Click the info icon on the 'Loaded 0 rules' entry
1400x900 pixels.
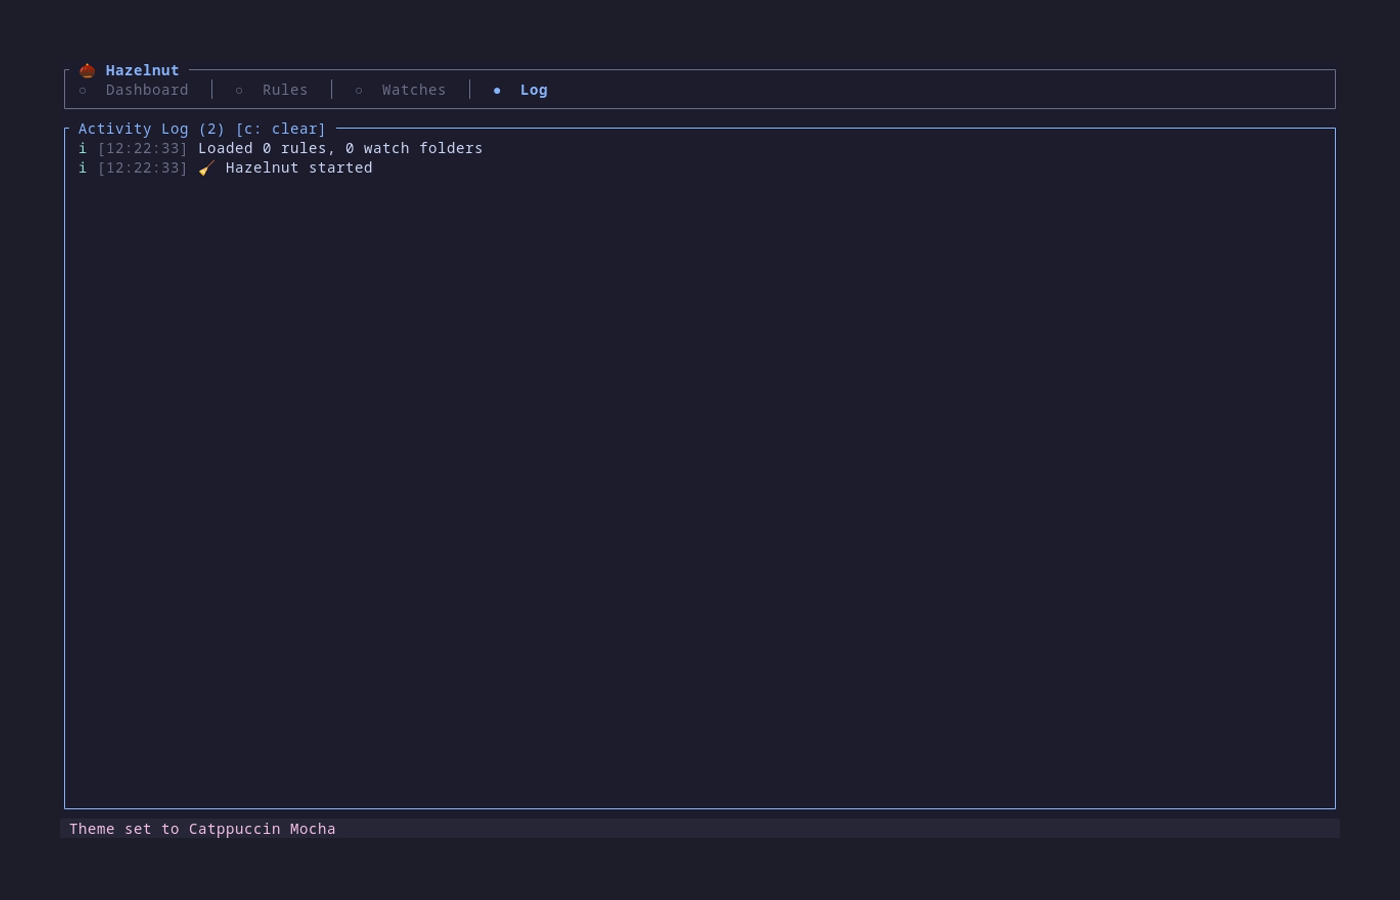[x=82, y=148]
